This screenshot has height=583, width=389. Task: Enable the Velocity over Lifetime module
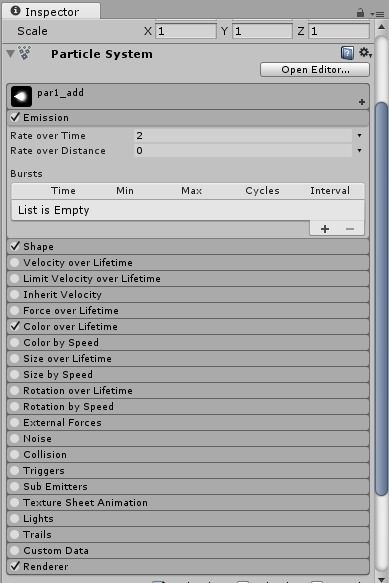(15, 262)
